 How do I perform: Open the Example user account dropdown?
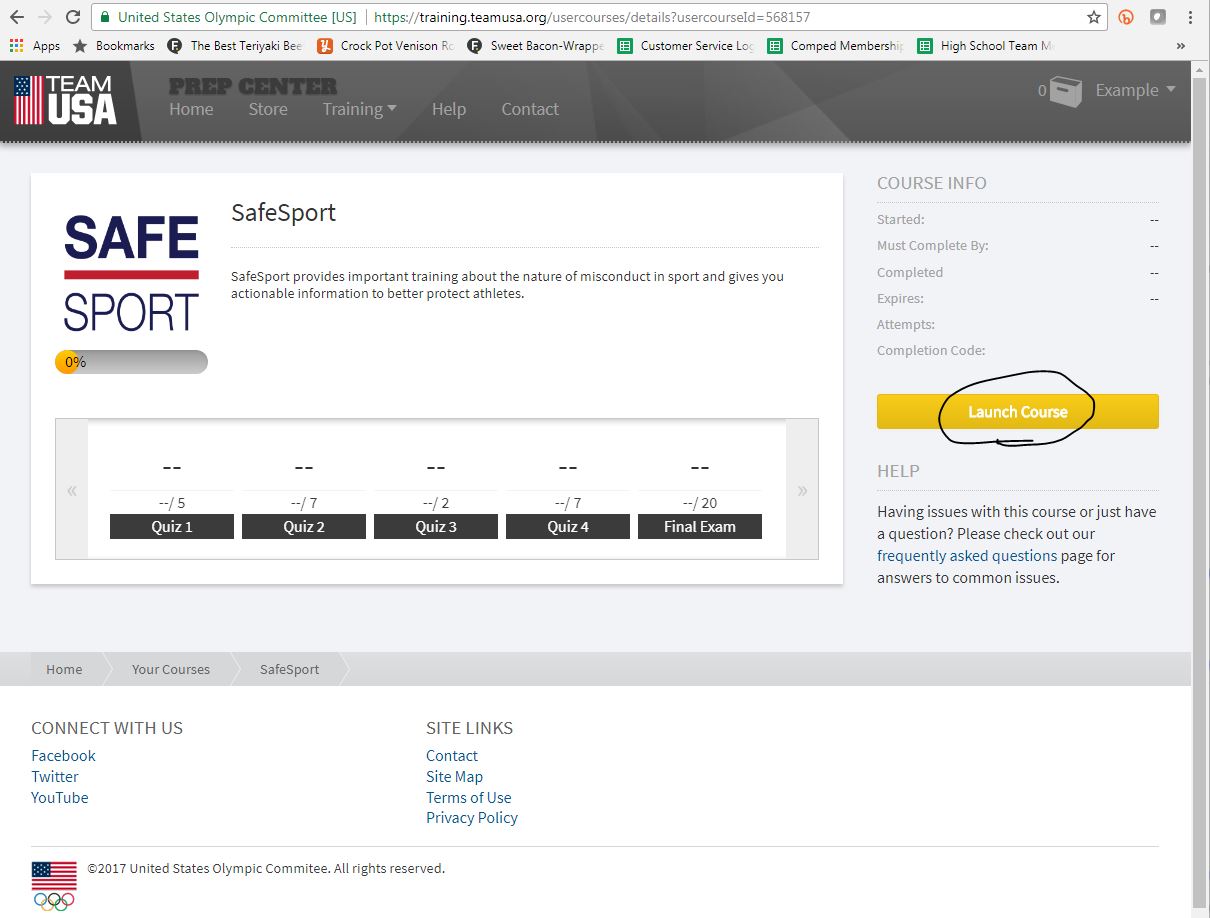coord(1135,90)
